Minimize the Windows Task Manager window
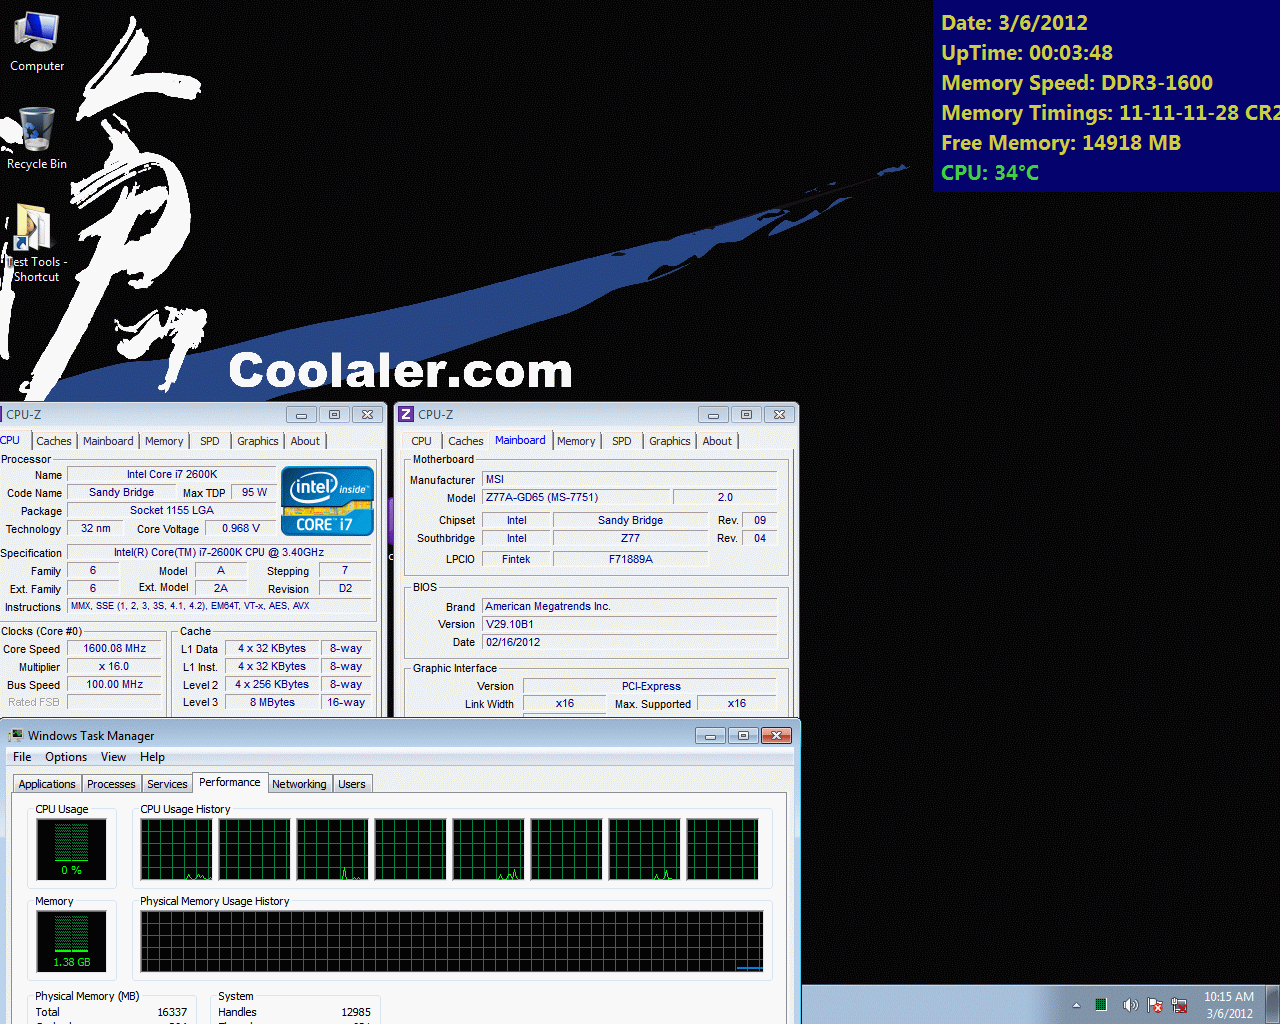The image size is (1280, 1024). (710, 735)
